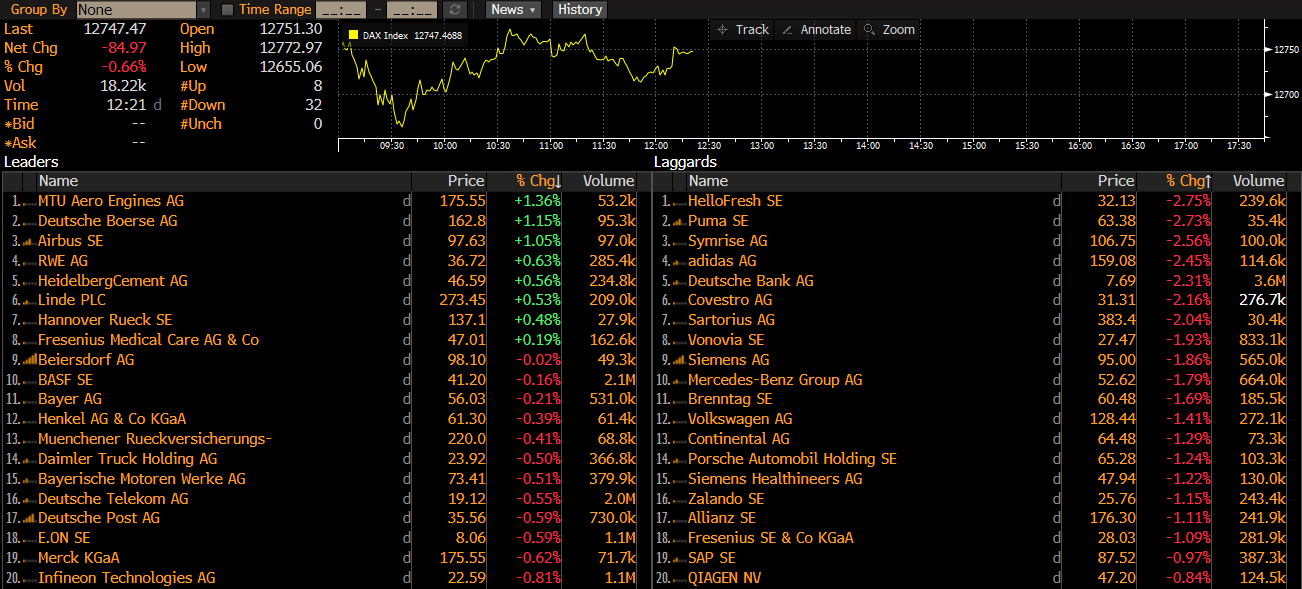Click the Time Range start time field

pyautogui.click(x=341, y=10)
